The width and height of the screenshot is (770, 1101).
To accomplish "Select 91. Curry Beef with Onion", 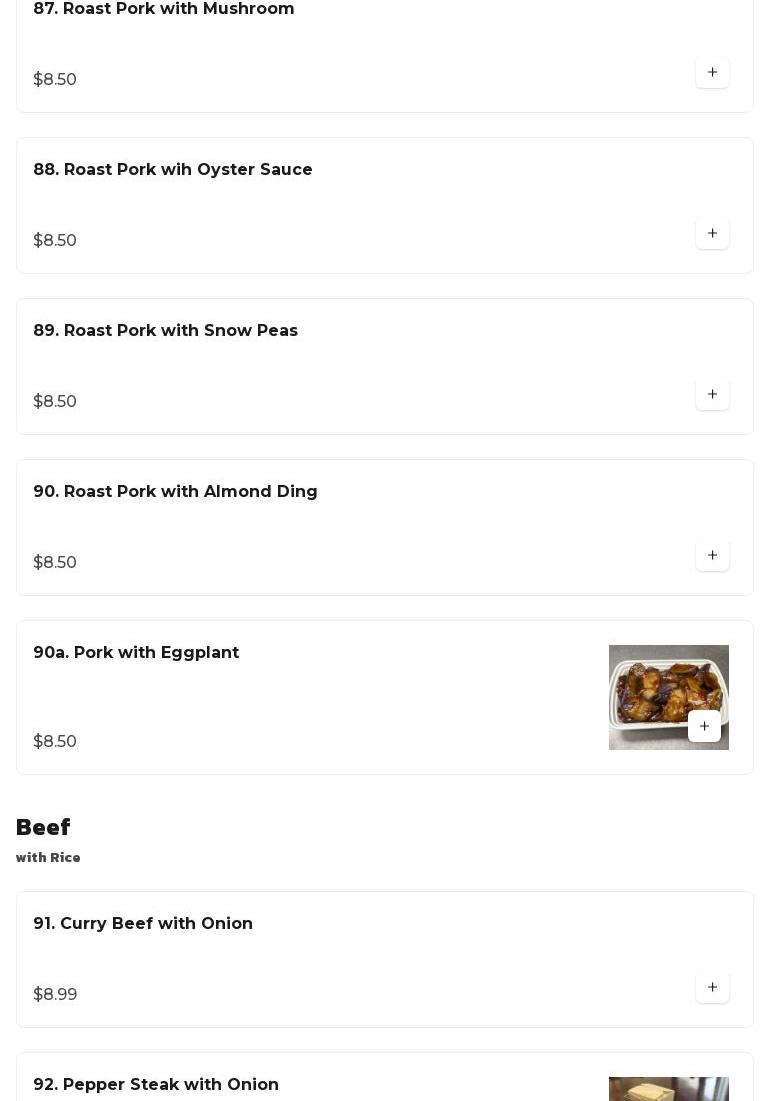I will (x=143, y=924).
